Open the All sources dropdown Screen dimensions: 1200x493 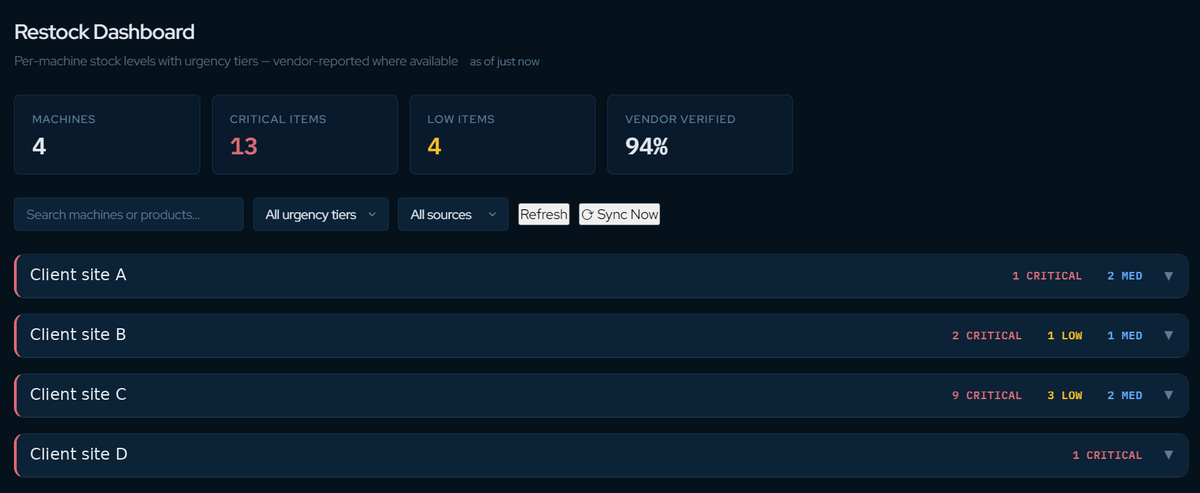pos(453,214)
